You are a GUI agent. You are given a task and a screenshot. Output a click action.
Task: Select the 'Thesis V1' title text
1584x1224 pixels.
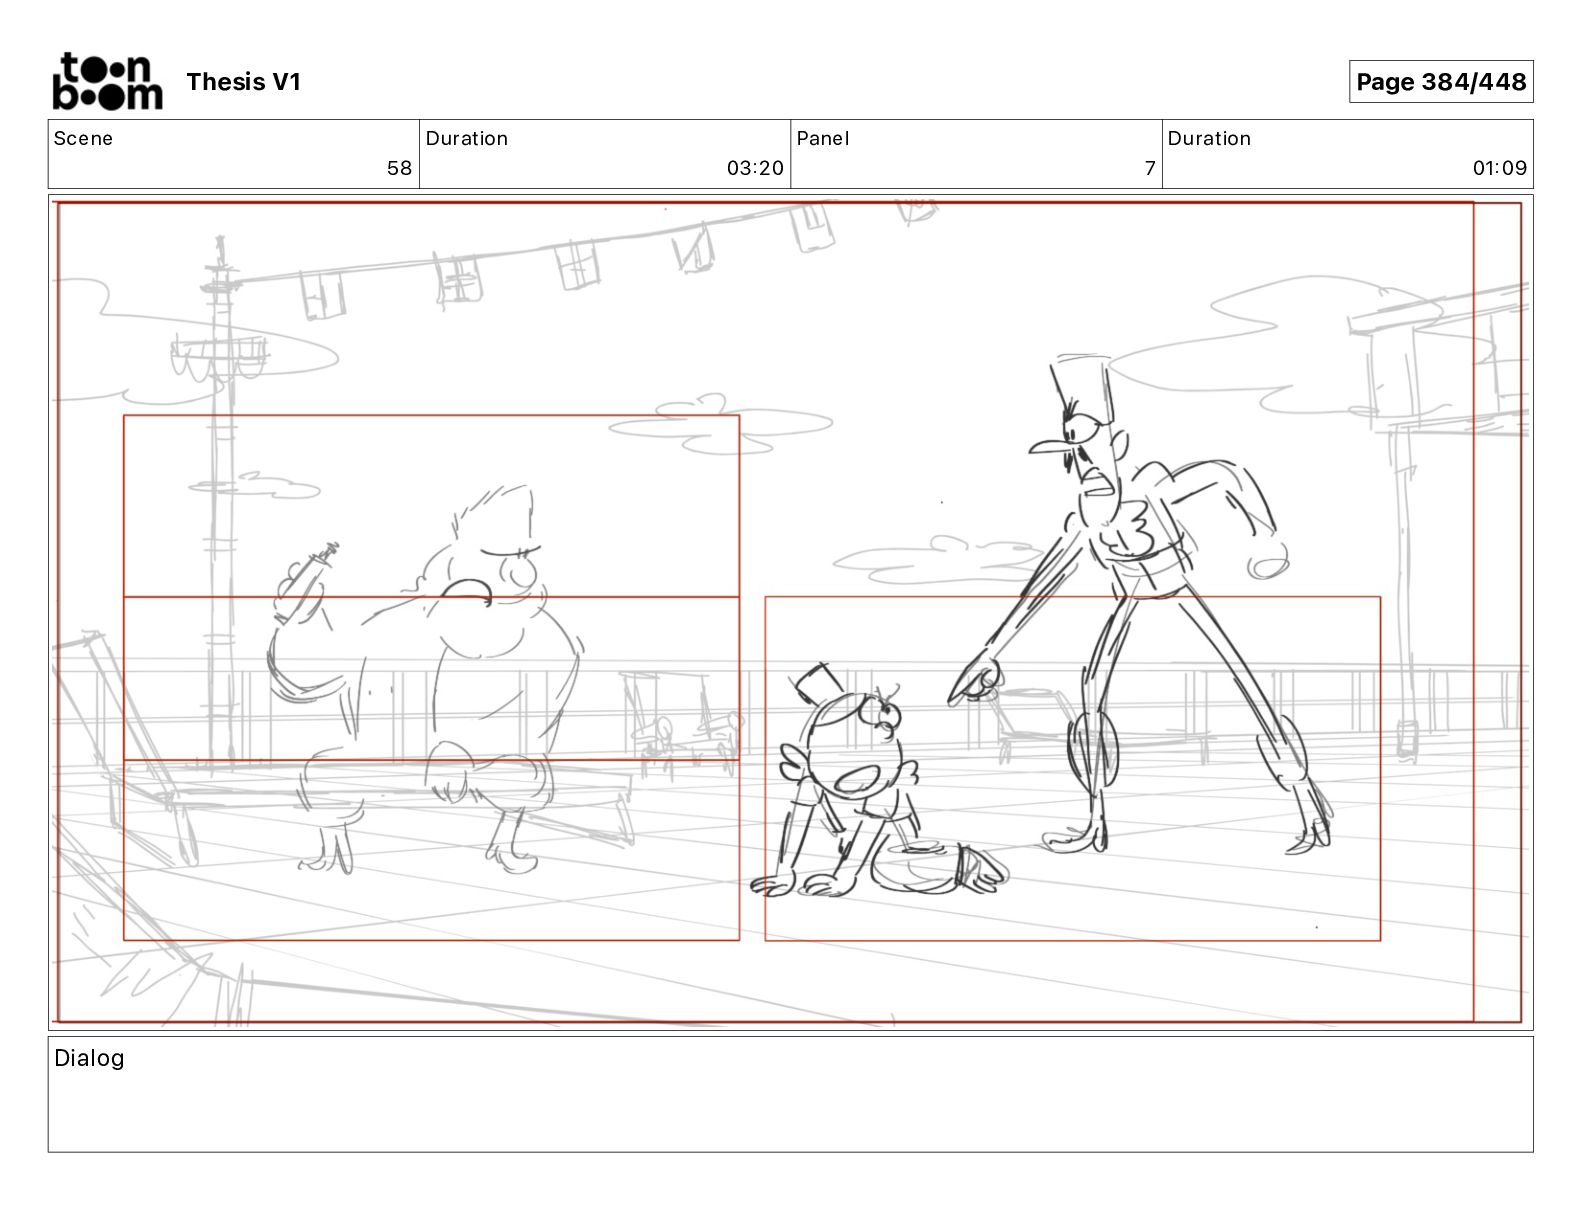[x=243, y=82]
